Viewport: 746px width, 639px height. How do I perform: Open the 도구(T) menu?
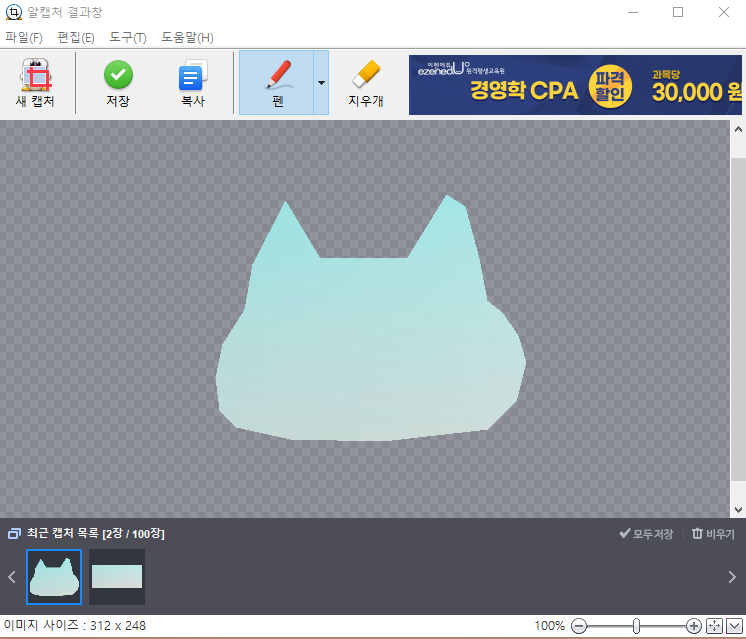pyautogui.click(x=128, y=38)
